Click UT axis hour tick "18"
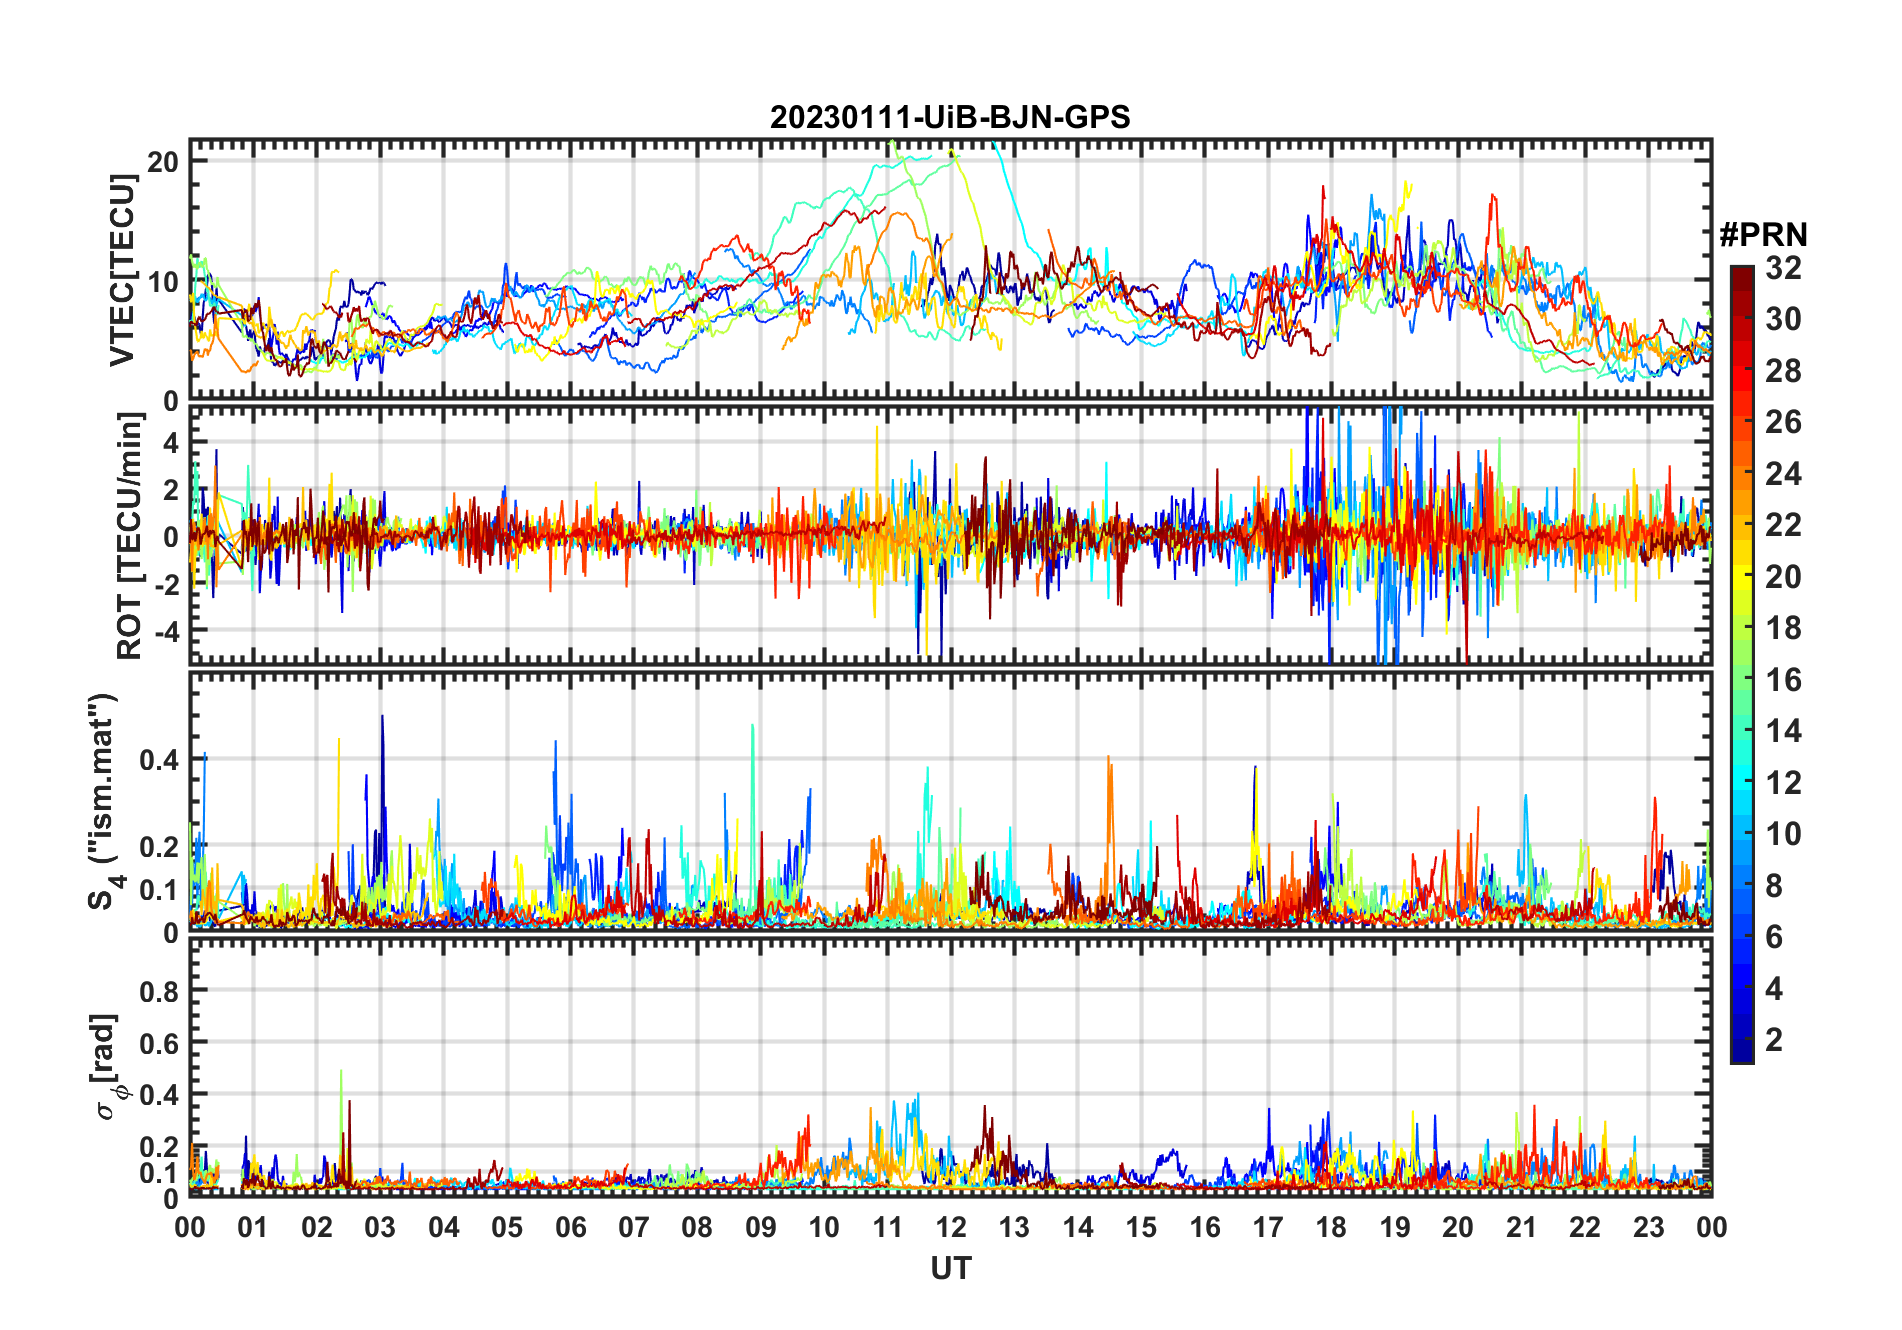 (x=1331, y=1227)
